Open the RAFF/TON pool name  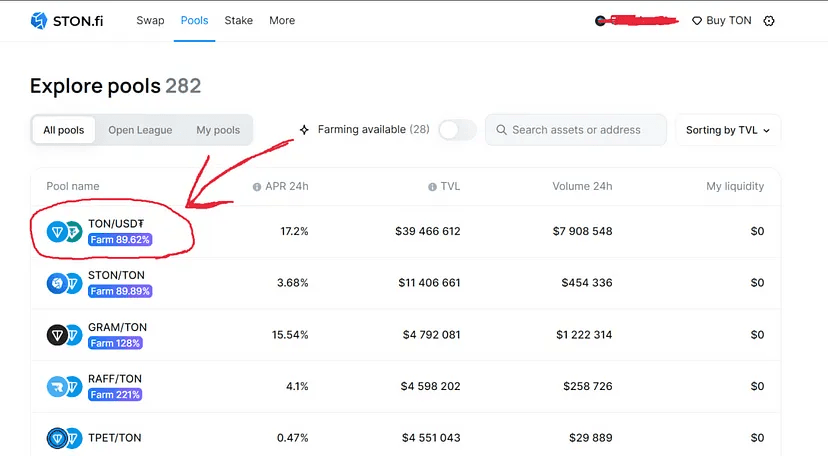(x=115, y=379)
